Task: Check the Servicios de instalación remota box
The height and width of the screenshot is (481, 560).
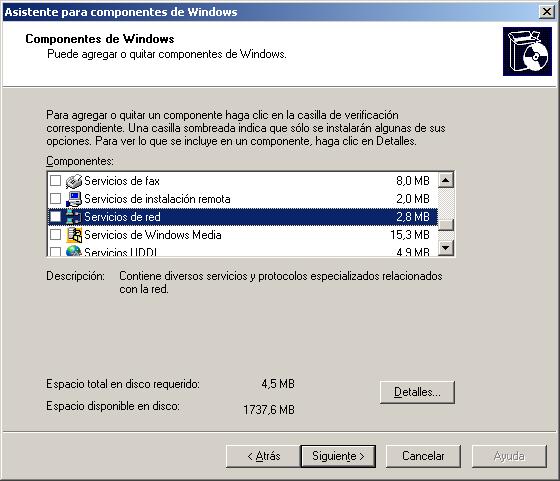Action: (55, 199)
